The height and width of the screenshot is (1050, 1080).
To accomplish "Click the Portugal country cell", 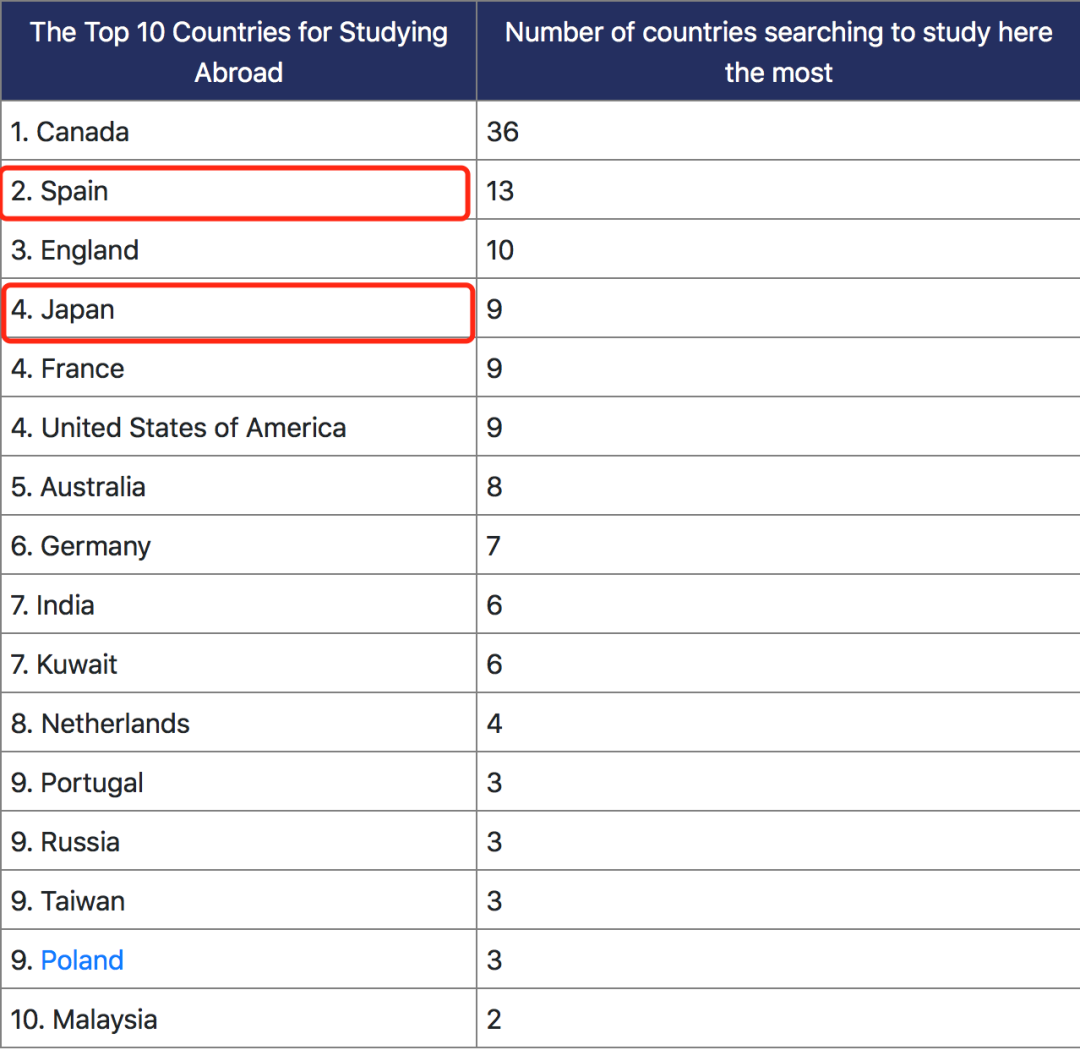I will click(x=77, y=783).
